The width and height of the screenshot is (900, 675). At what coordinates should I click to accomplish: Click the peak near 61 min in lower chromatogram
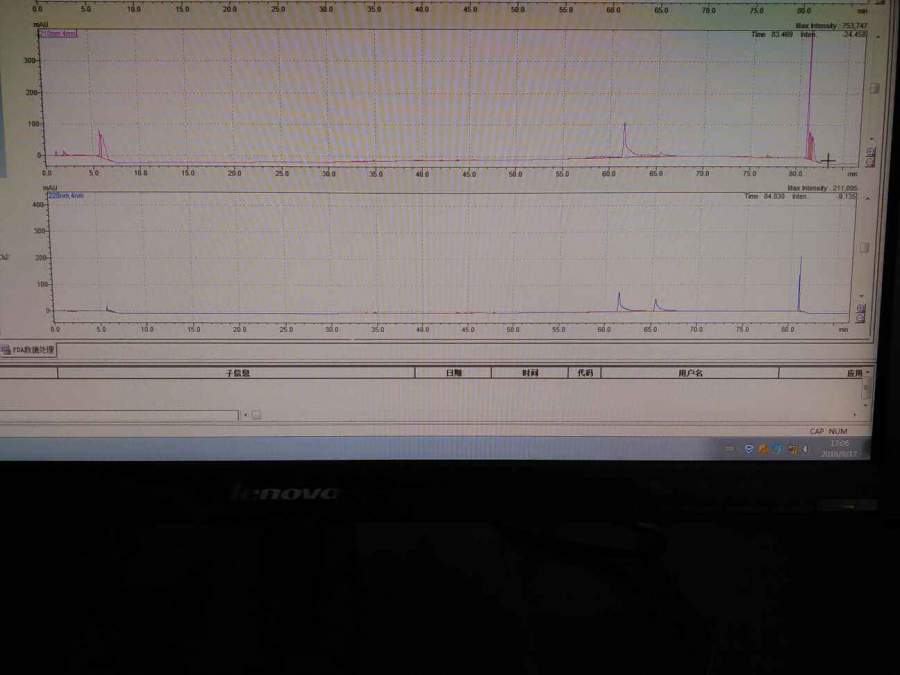[x=619, y=301]
